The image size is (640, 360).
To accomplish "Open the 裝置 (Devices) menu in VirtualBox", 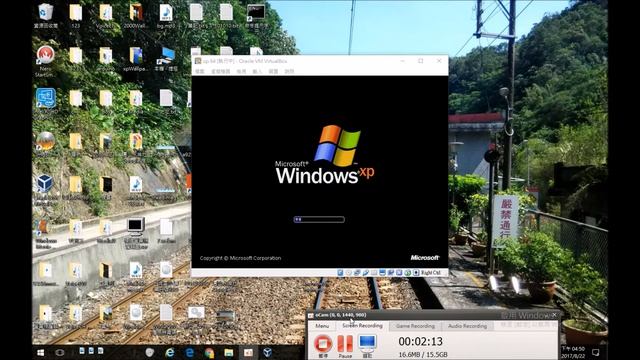I will point(273,71).
